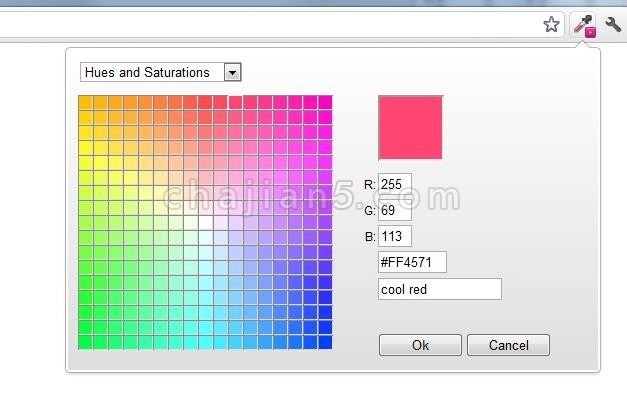Image resolution: width=627 pixels, height=396 pixels.
Task: Pick the orange swatch at grid's top-left corner
Action: (86, 103)
